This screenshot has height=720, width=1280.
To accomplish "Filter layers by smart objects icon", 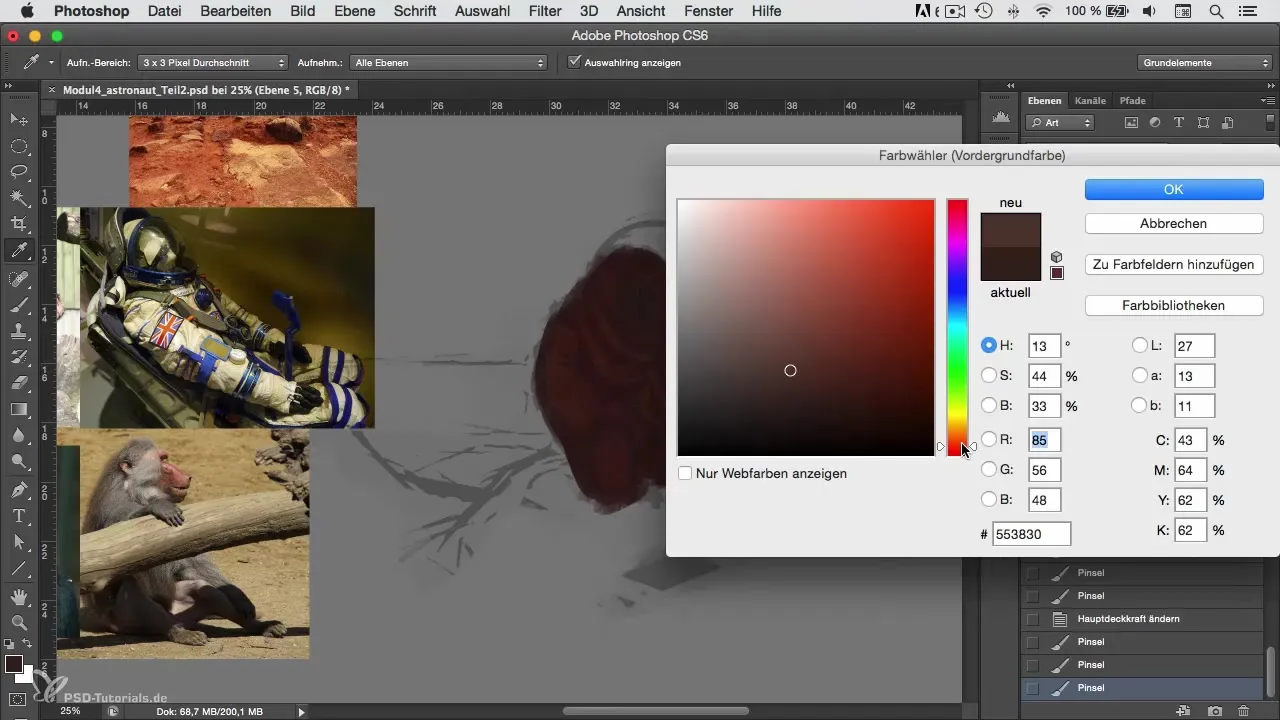I will coord(1227,123).
